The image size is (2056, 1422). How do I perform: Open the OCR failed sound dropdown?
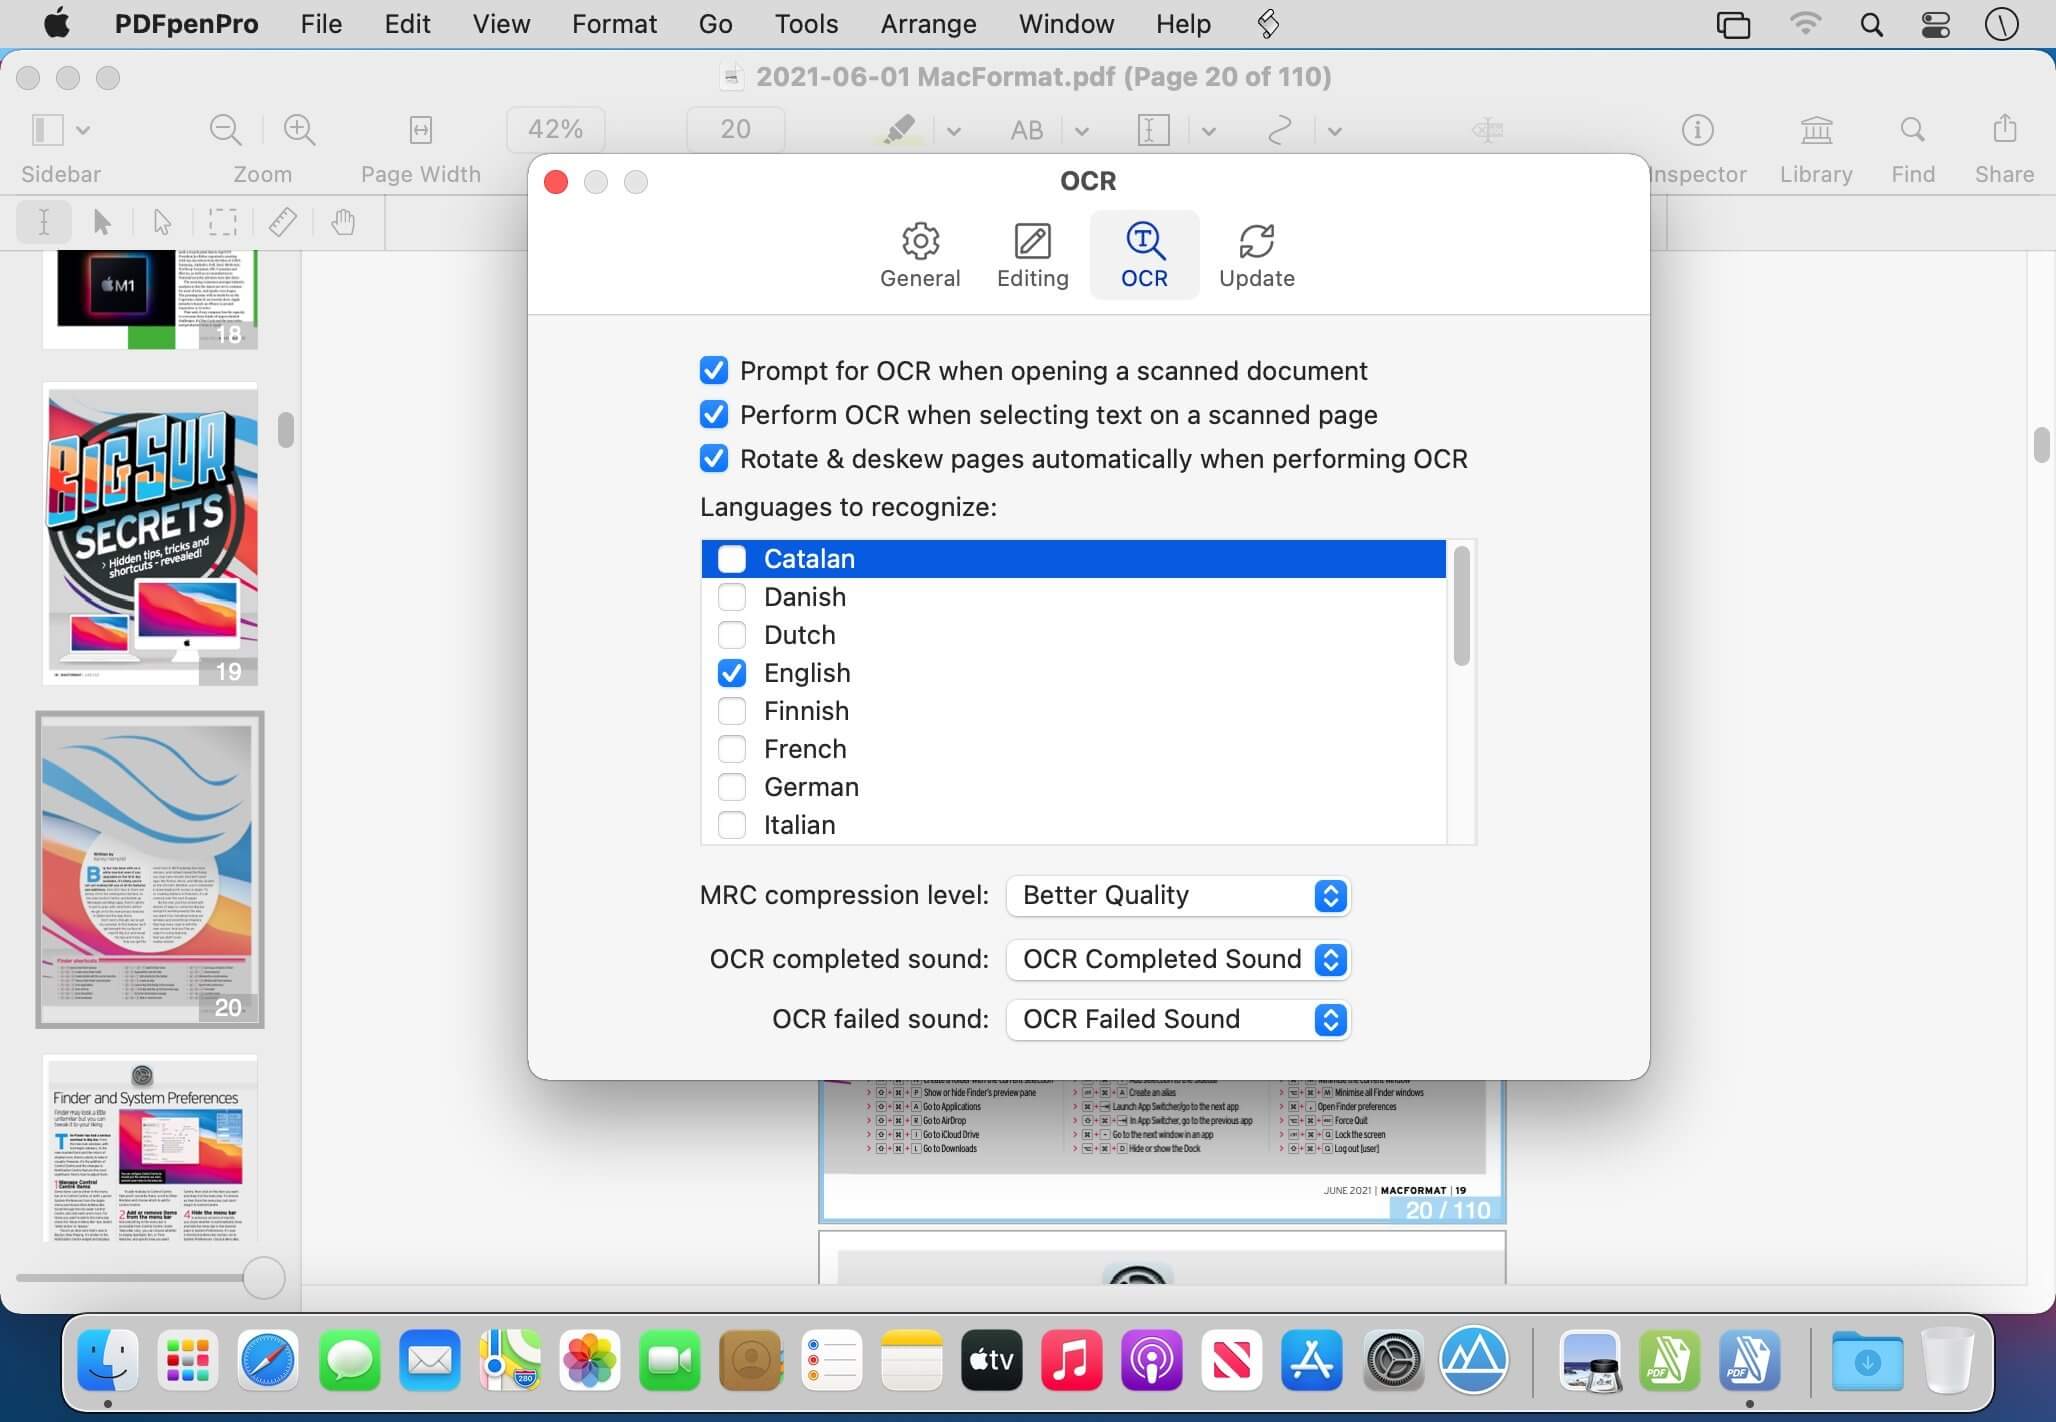[1178, 1020]
